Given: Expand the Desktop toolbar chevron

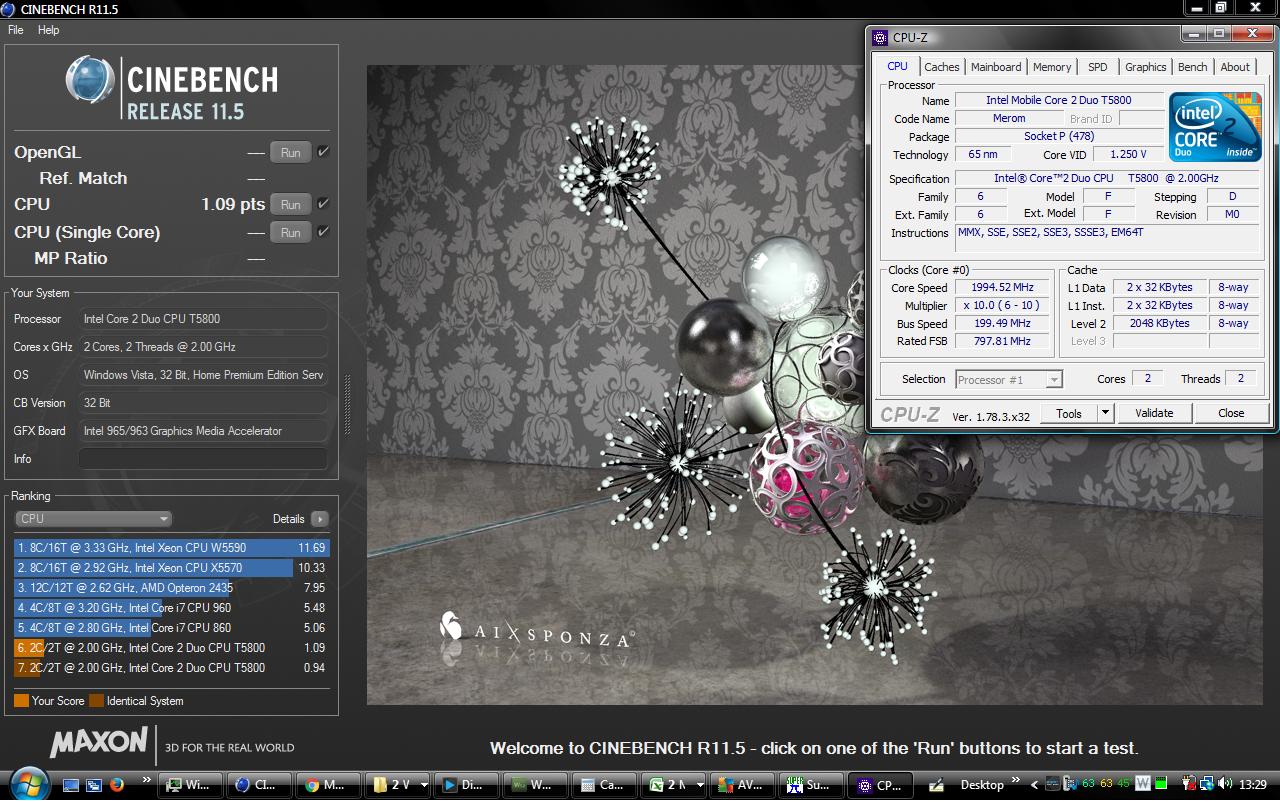Looking at the screenshot, I should point(1016,780).
